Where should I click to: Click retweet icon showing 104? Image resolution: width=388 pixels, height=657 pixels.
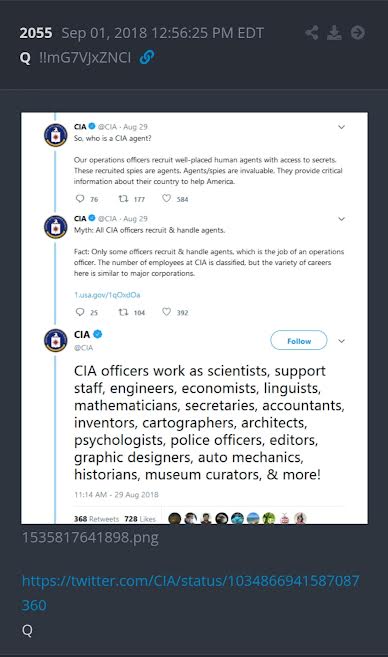[123, 312]
